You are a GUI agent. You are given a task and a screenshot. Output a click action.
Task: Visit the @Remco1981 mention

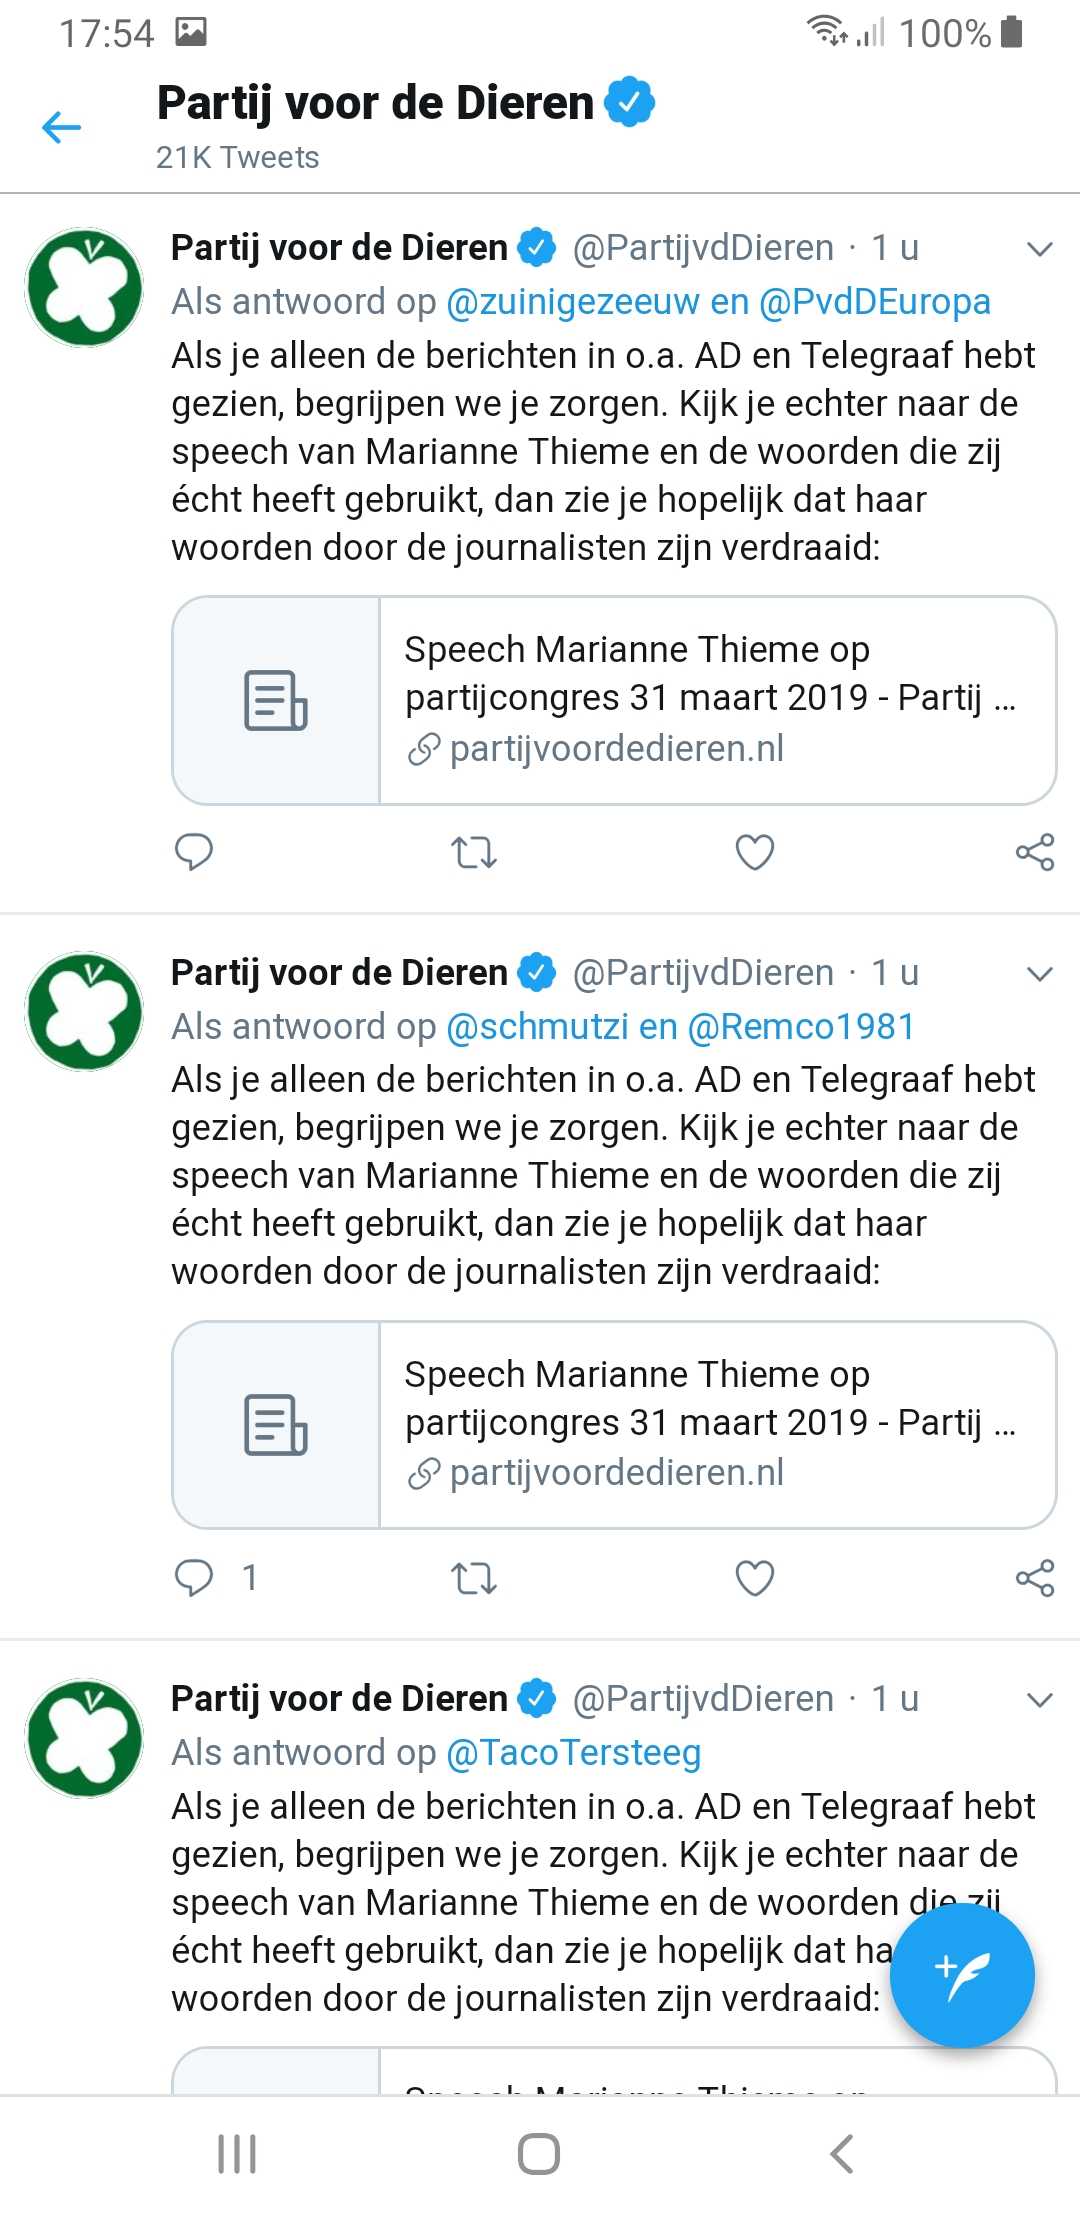click(x=801, y=1027)
